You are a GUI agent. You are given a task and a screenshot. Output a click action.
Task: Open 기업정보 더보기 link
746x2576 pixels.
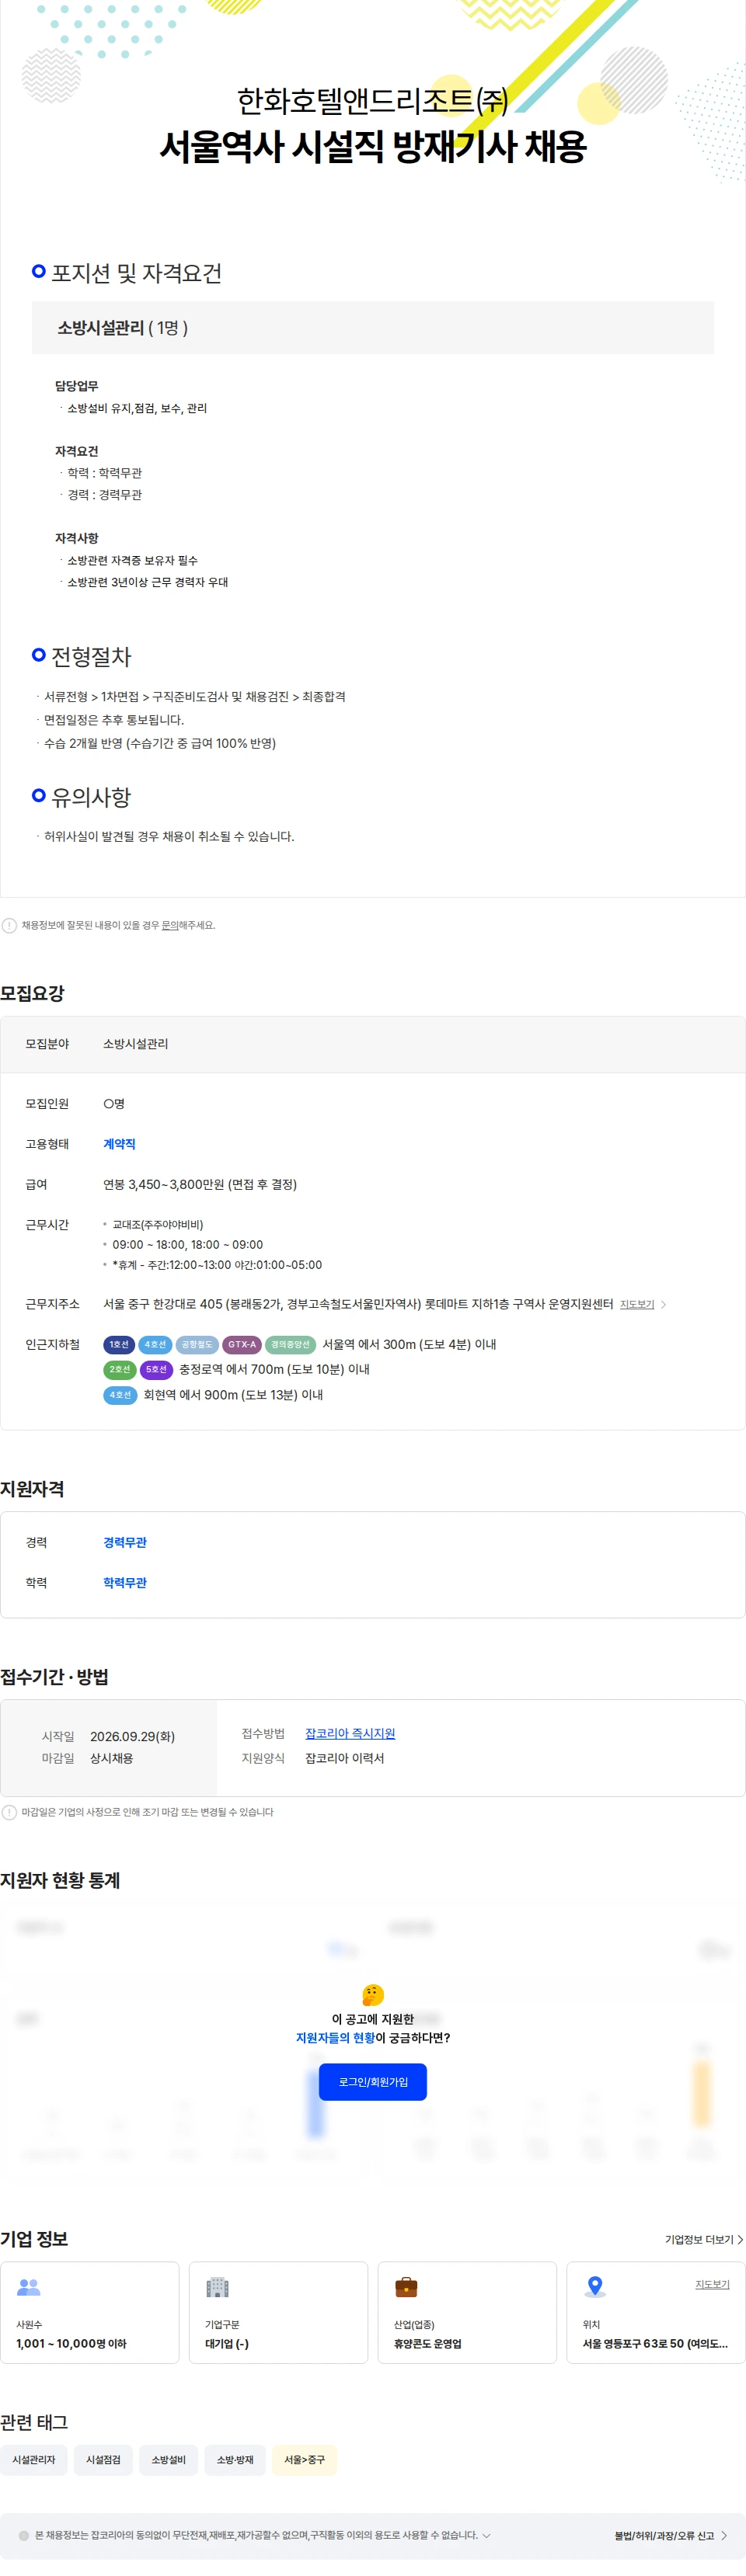pyautogui.click(x=699, y=2239)
